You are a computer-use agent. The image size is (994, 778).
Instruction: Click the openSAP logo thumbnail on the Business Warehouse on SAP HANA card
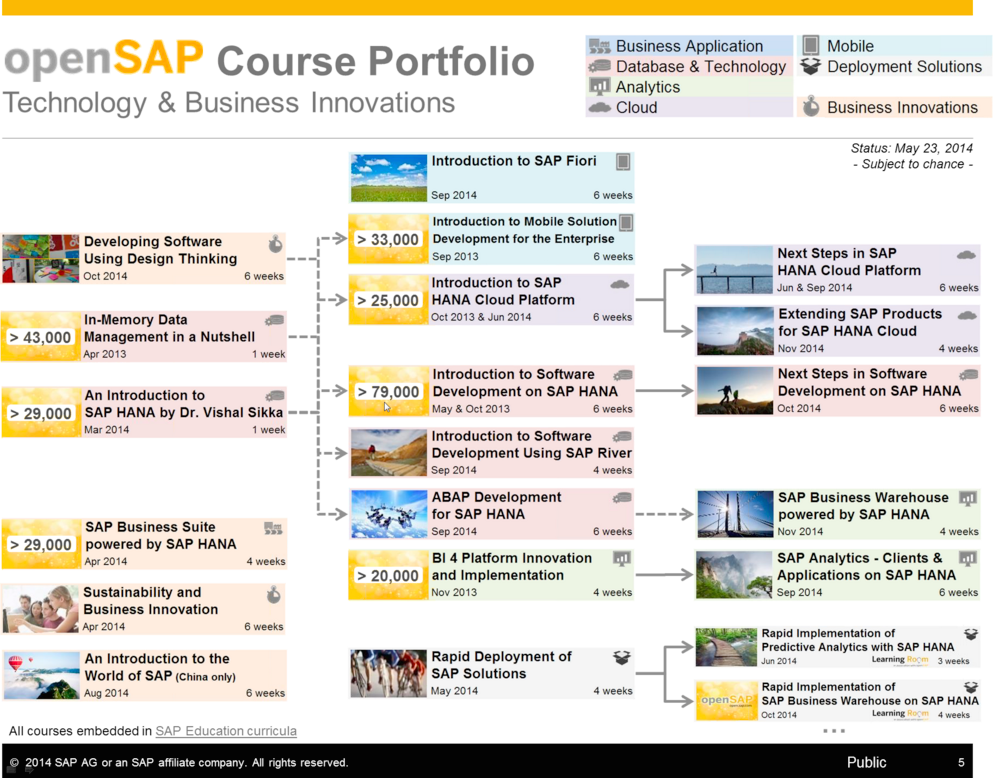726,701
